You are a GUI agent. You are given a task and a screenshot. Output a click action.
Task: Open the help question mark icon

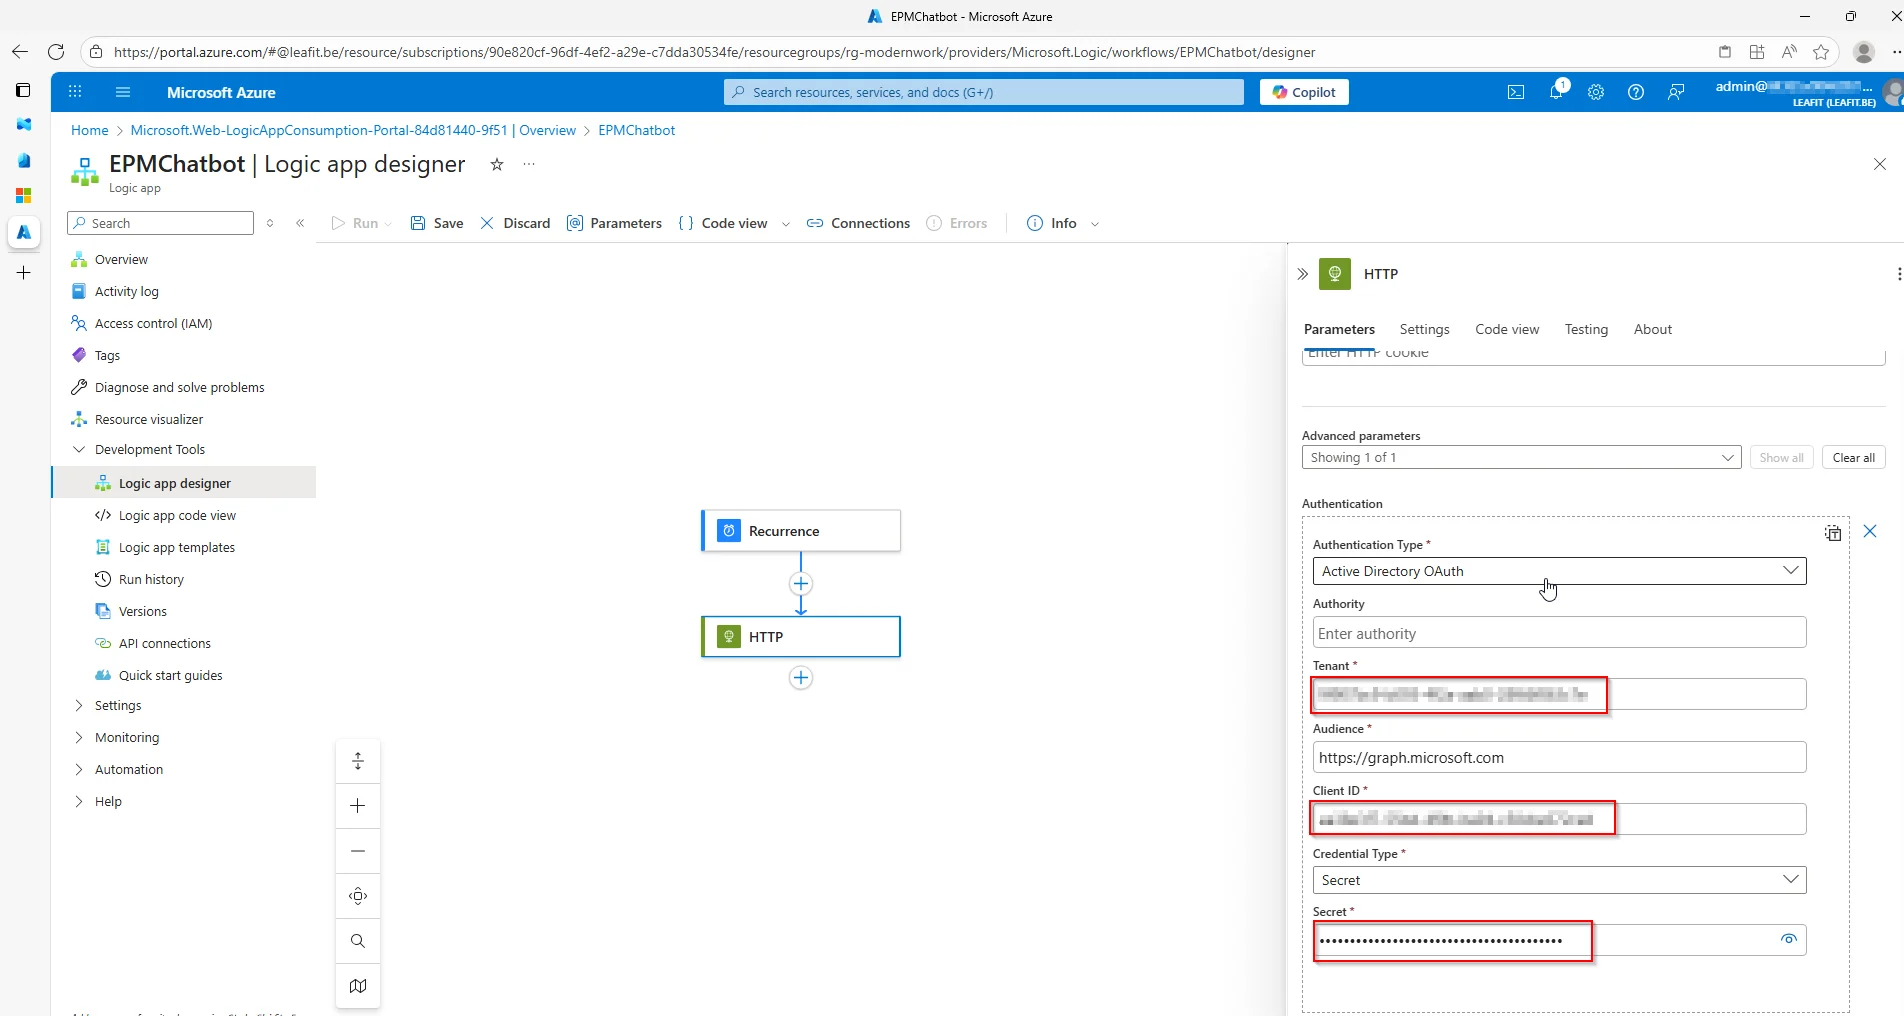1636,92
